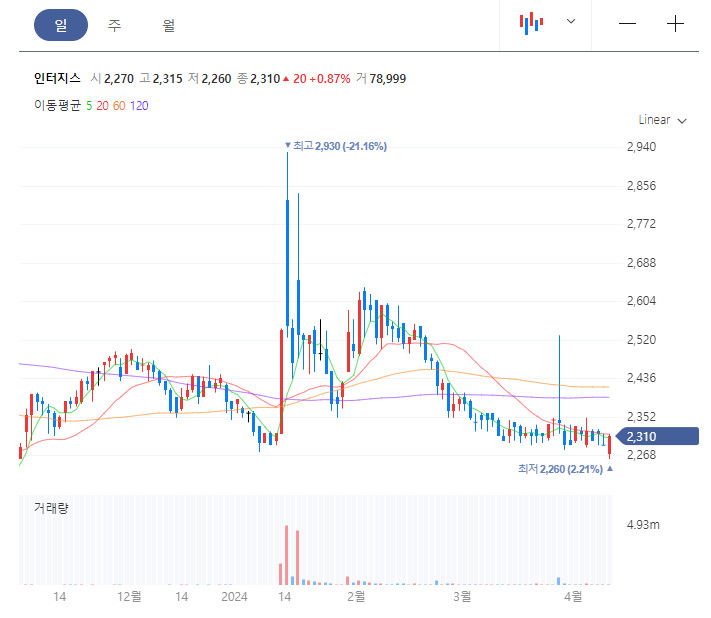Click the 이동평균 label
Viewport: 711px width, 618px height.
[57, 106]
